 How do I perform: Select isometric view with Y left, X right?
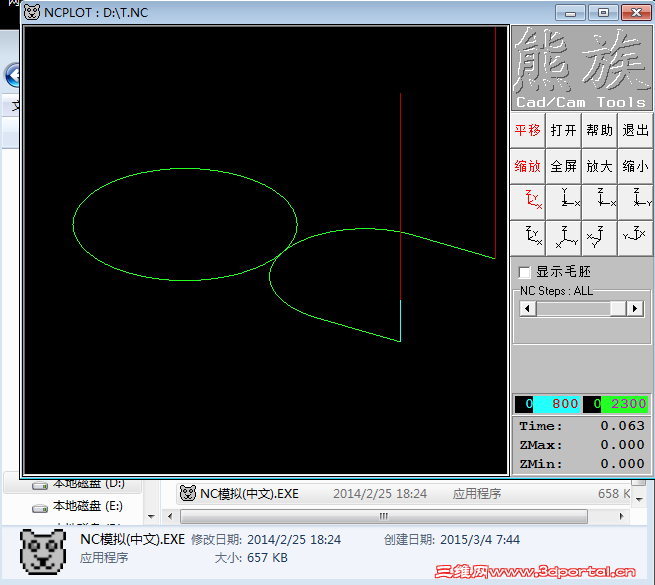(636, 238)
